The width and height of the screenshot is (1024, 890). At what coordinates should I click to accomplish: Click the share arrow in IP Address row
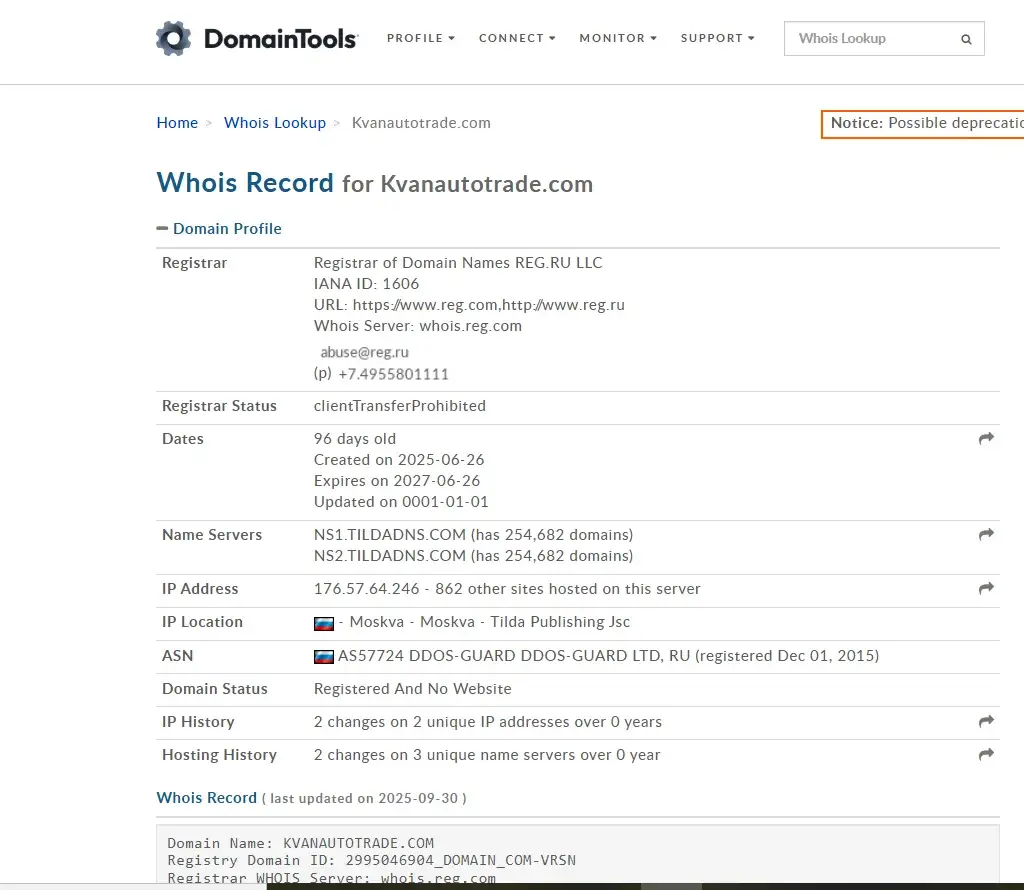[986, 588]
